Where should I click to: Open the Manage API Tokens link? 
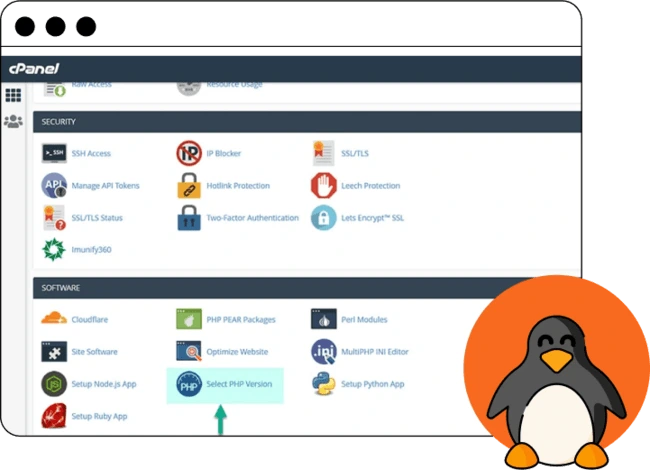coord(105,186)
